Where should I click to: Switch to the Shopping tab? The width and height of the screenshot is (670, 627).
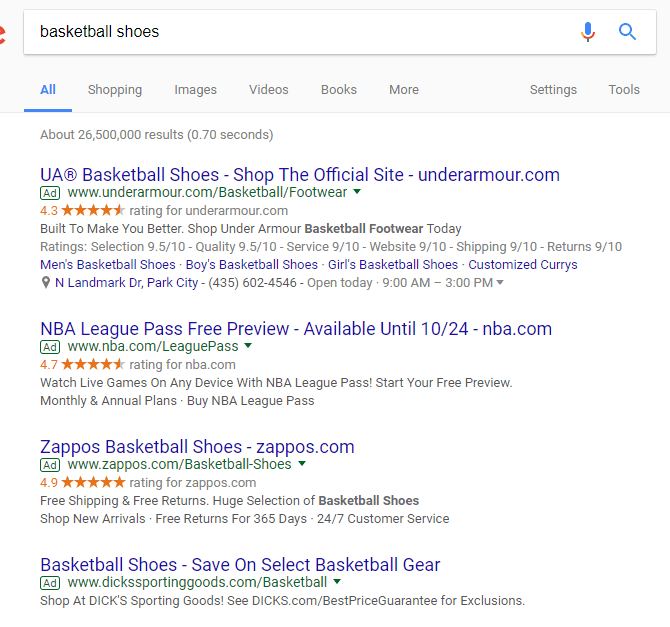coord(115,90)
